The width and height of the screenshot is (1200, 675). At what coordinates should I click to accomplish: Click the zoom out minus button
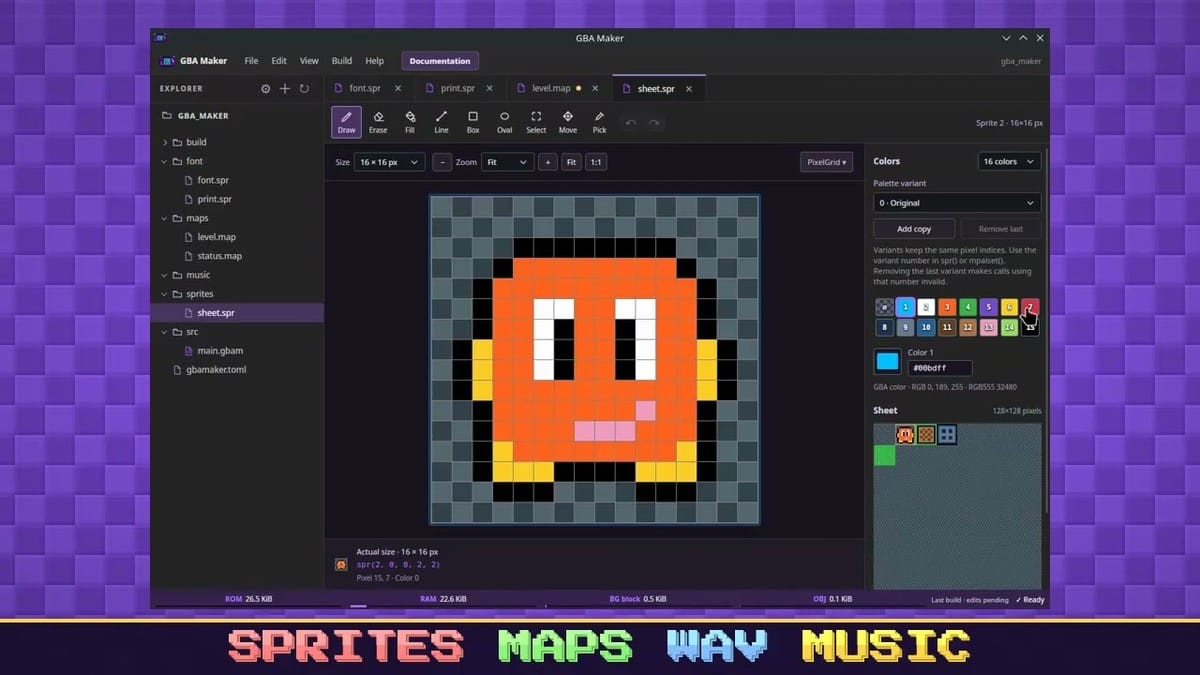click(442, 162)
